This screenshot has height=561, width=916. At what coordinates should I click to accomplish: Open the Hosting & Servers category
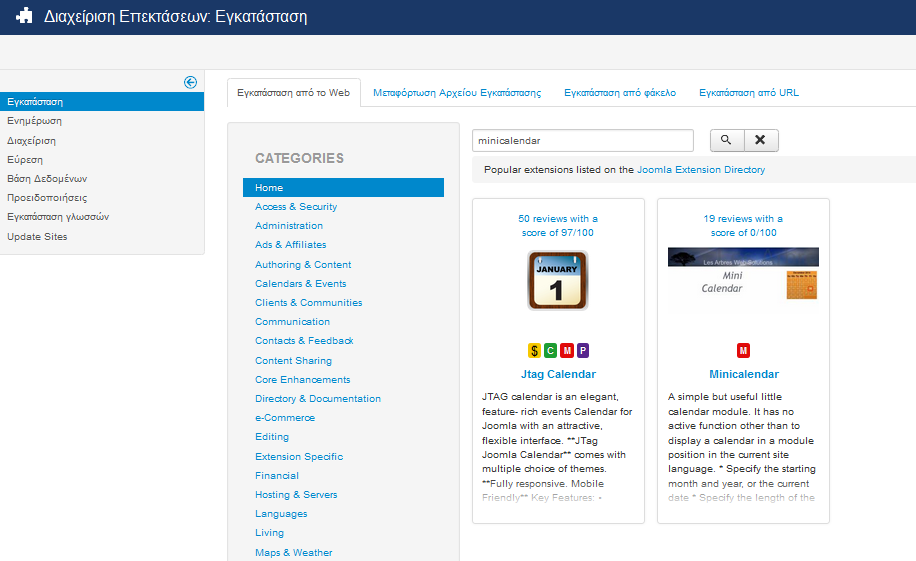tap(296, 494)
